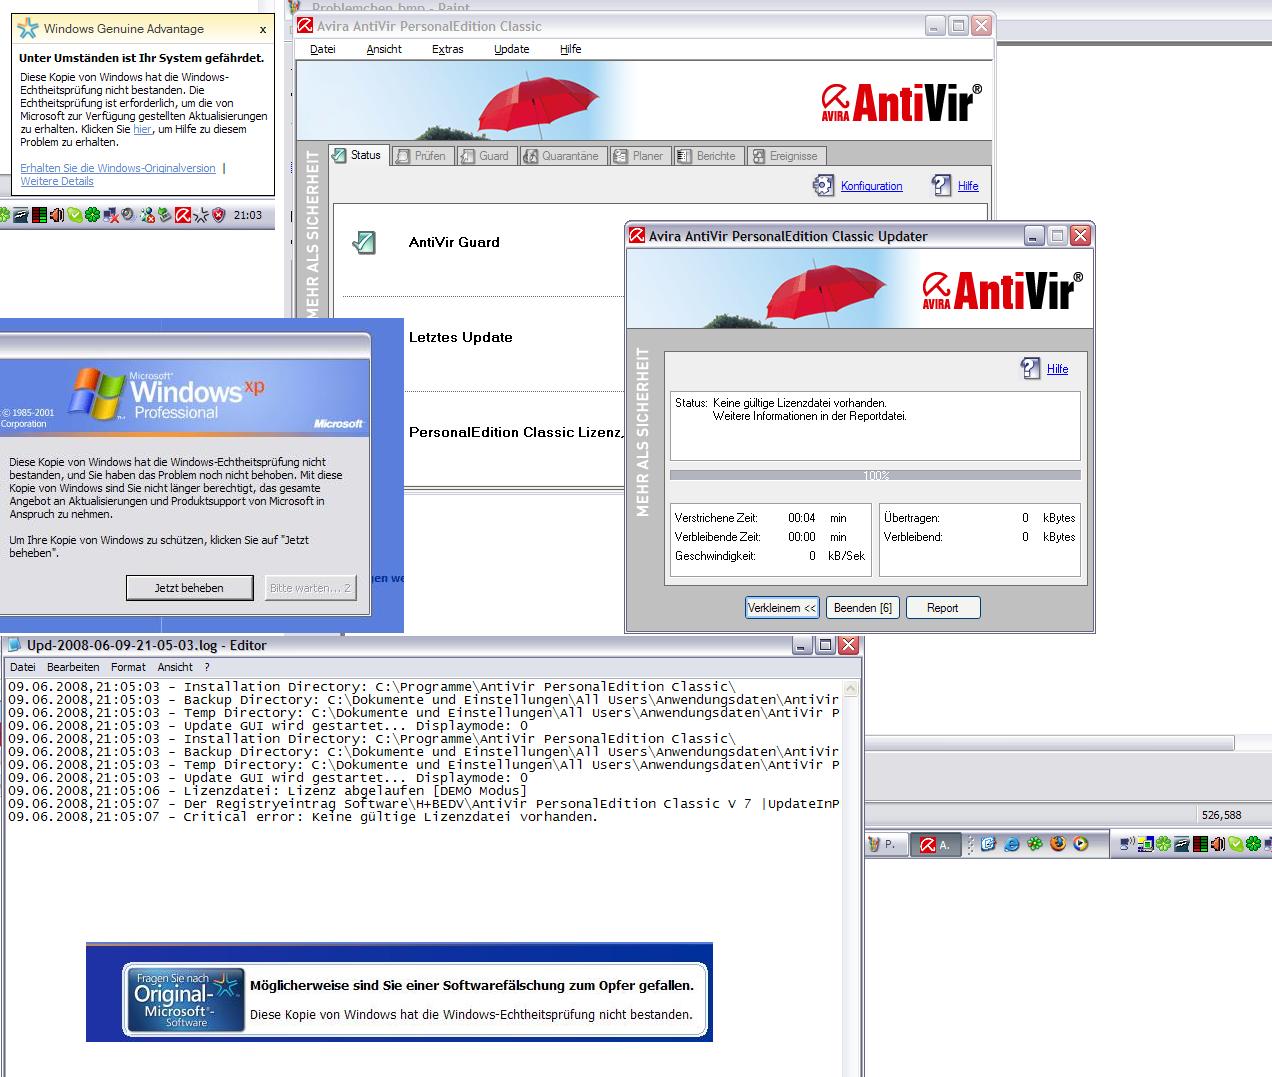The width and height of the screenshot is (1272, 1077).
Task: Click the network-disconnected red X tray icon
Action: pos(111,215)
